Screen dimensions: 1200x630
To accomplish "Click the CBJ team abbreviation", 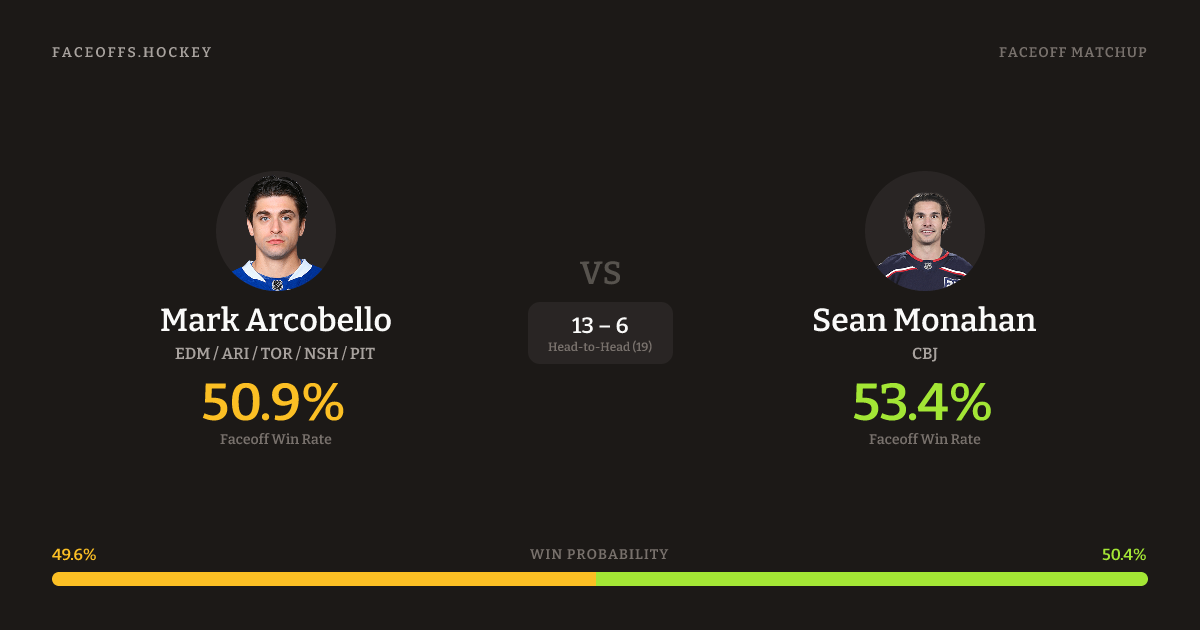I will pos(924,353).
